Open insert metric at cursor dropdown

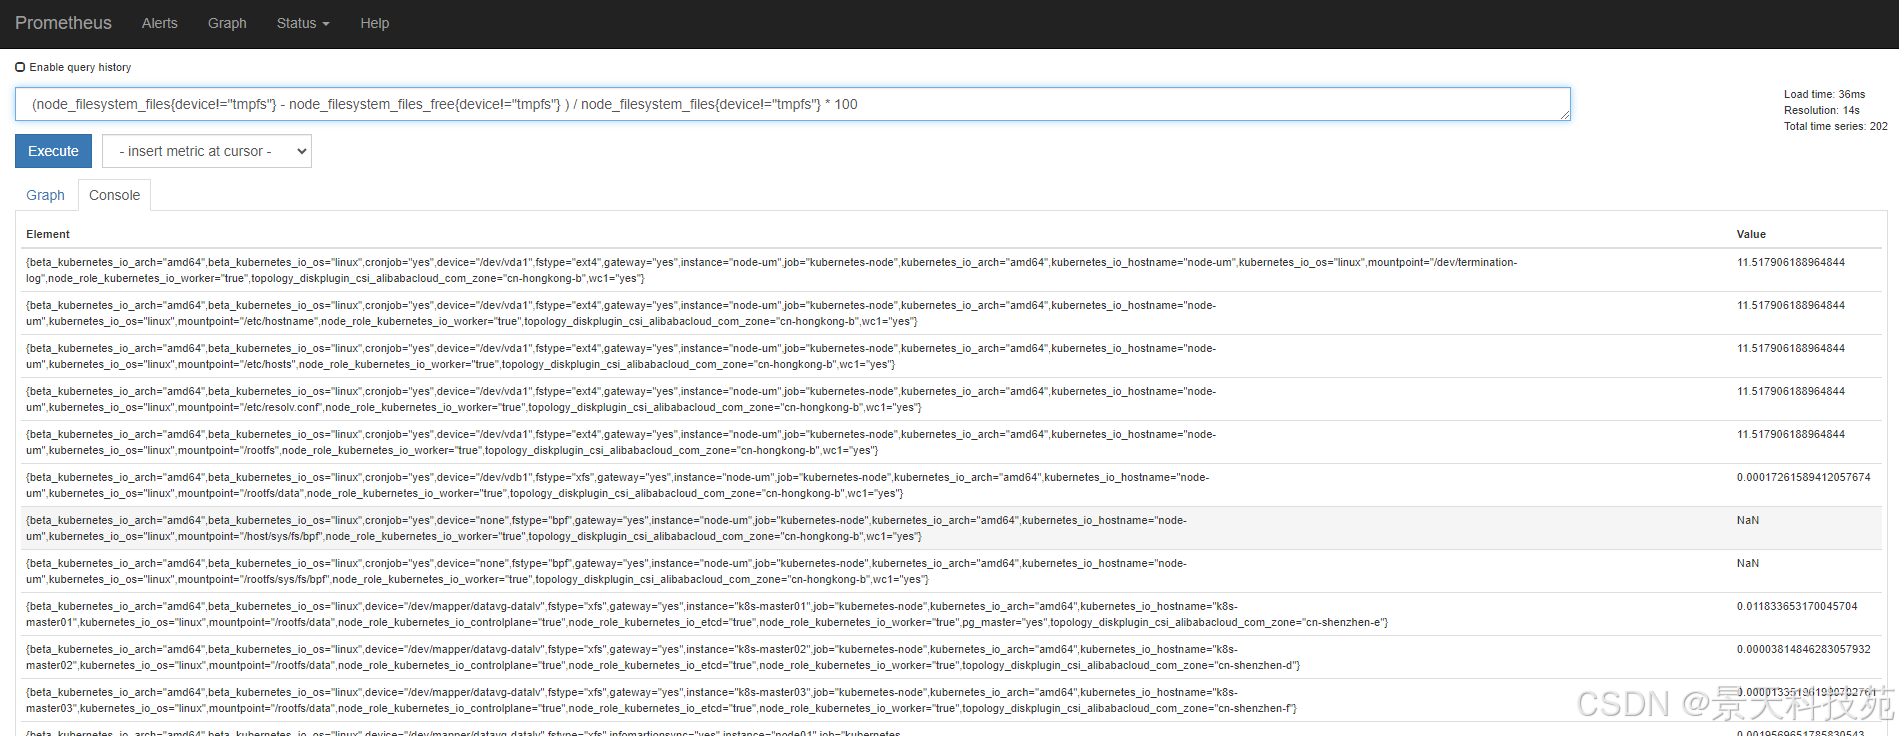(207, 151)
